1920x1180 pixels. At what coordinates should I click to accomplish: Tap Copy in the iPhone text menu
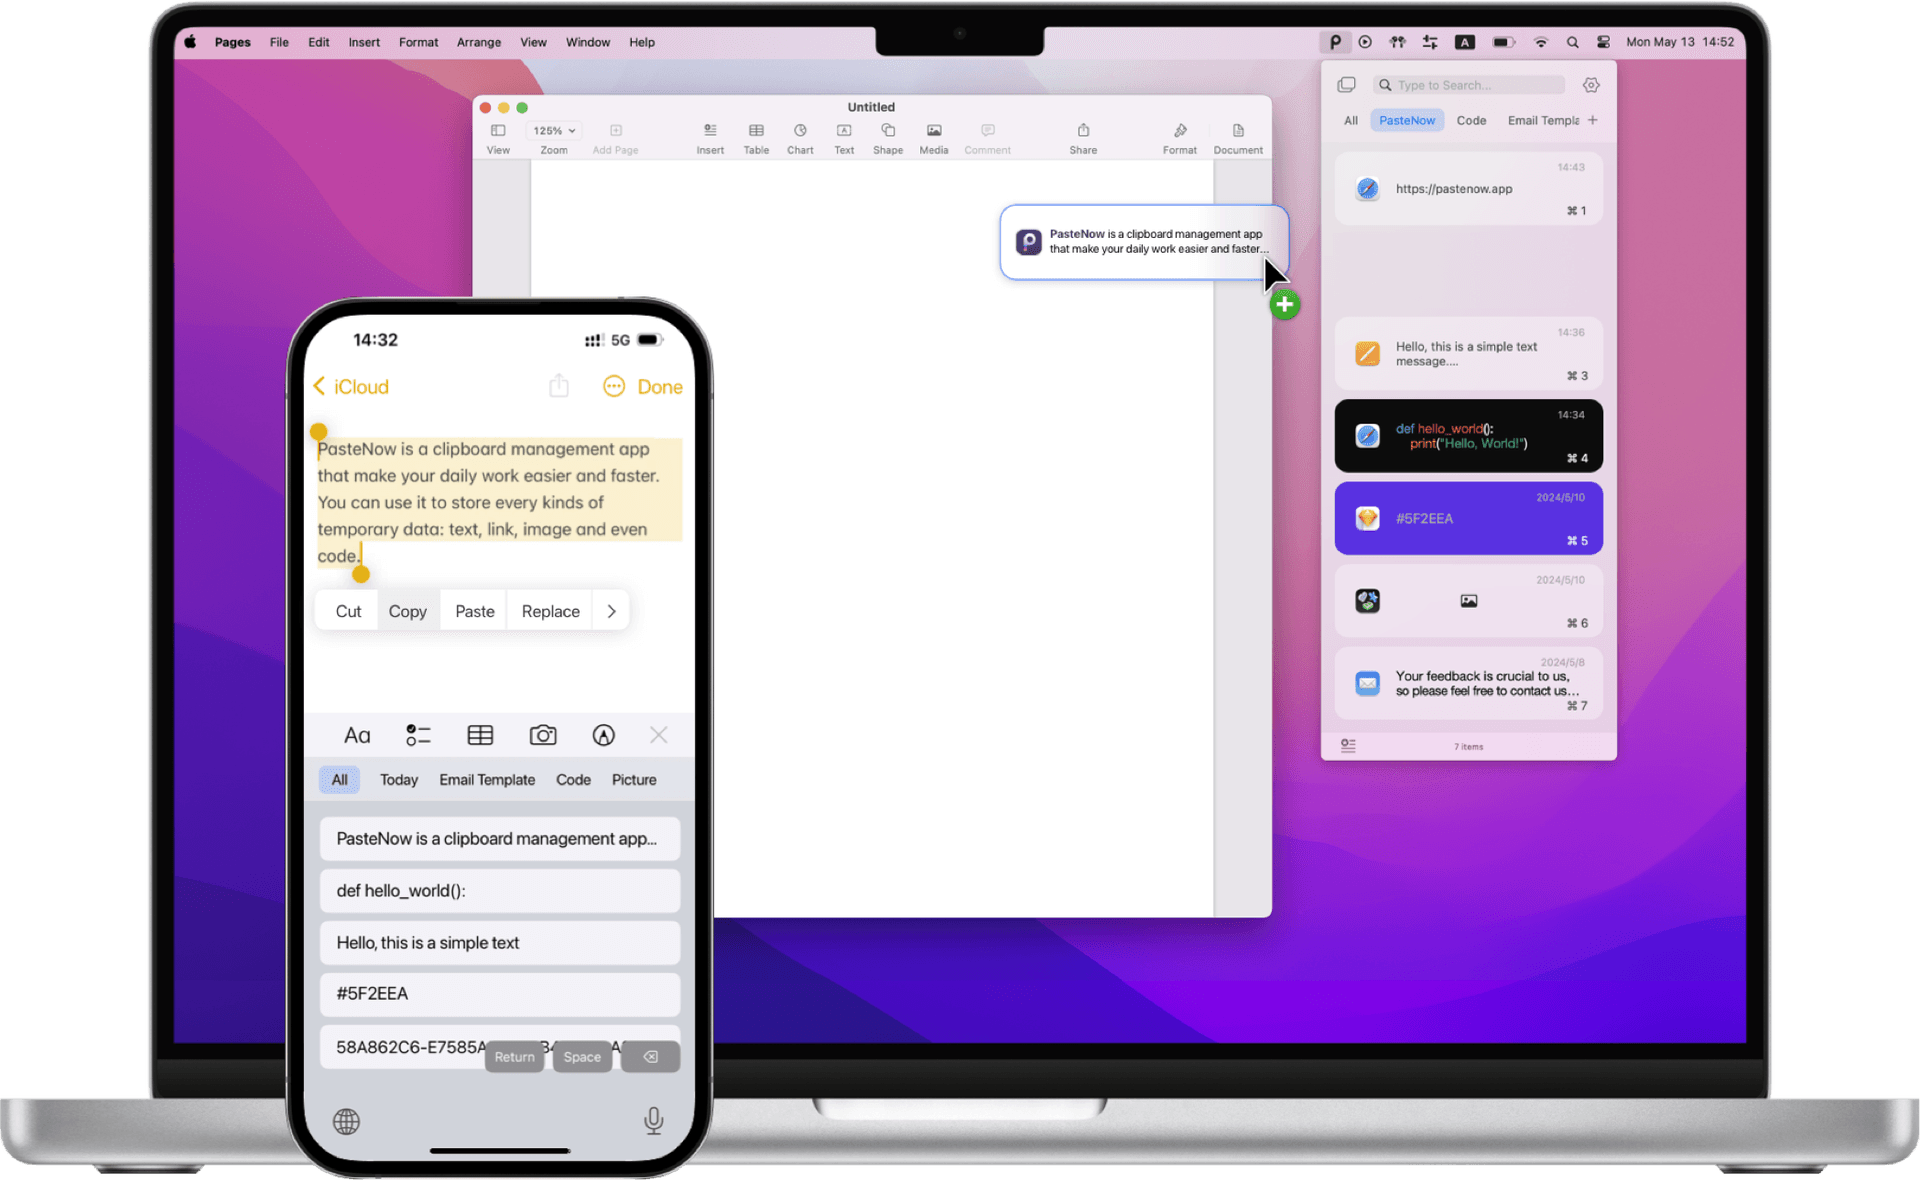[407, 611]
